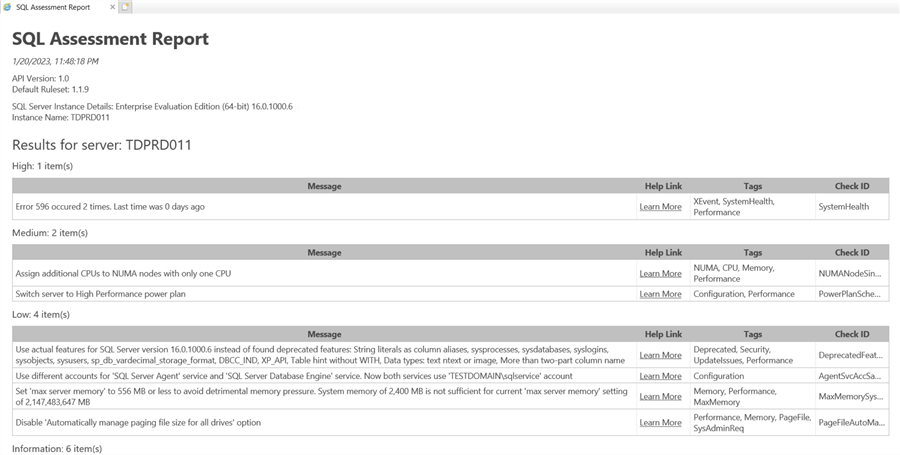Click the DeprecatedFeat... check ID cell

852,355
